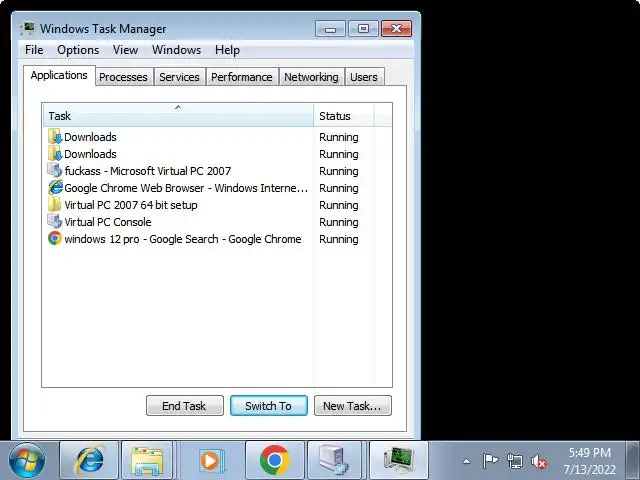
Task: Open the View menu
Action: coord(125,50)
